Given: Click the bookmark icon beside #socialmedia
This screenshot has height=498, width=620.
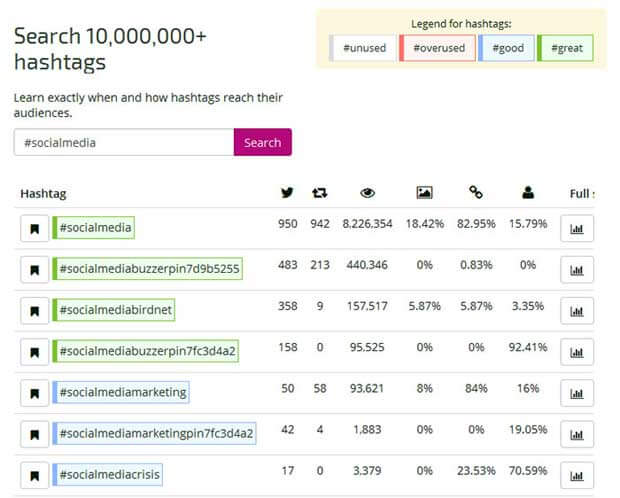Looking at the screenshot, I should click(34, 228).
